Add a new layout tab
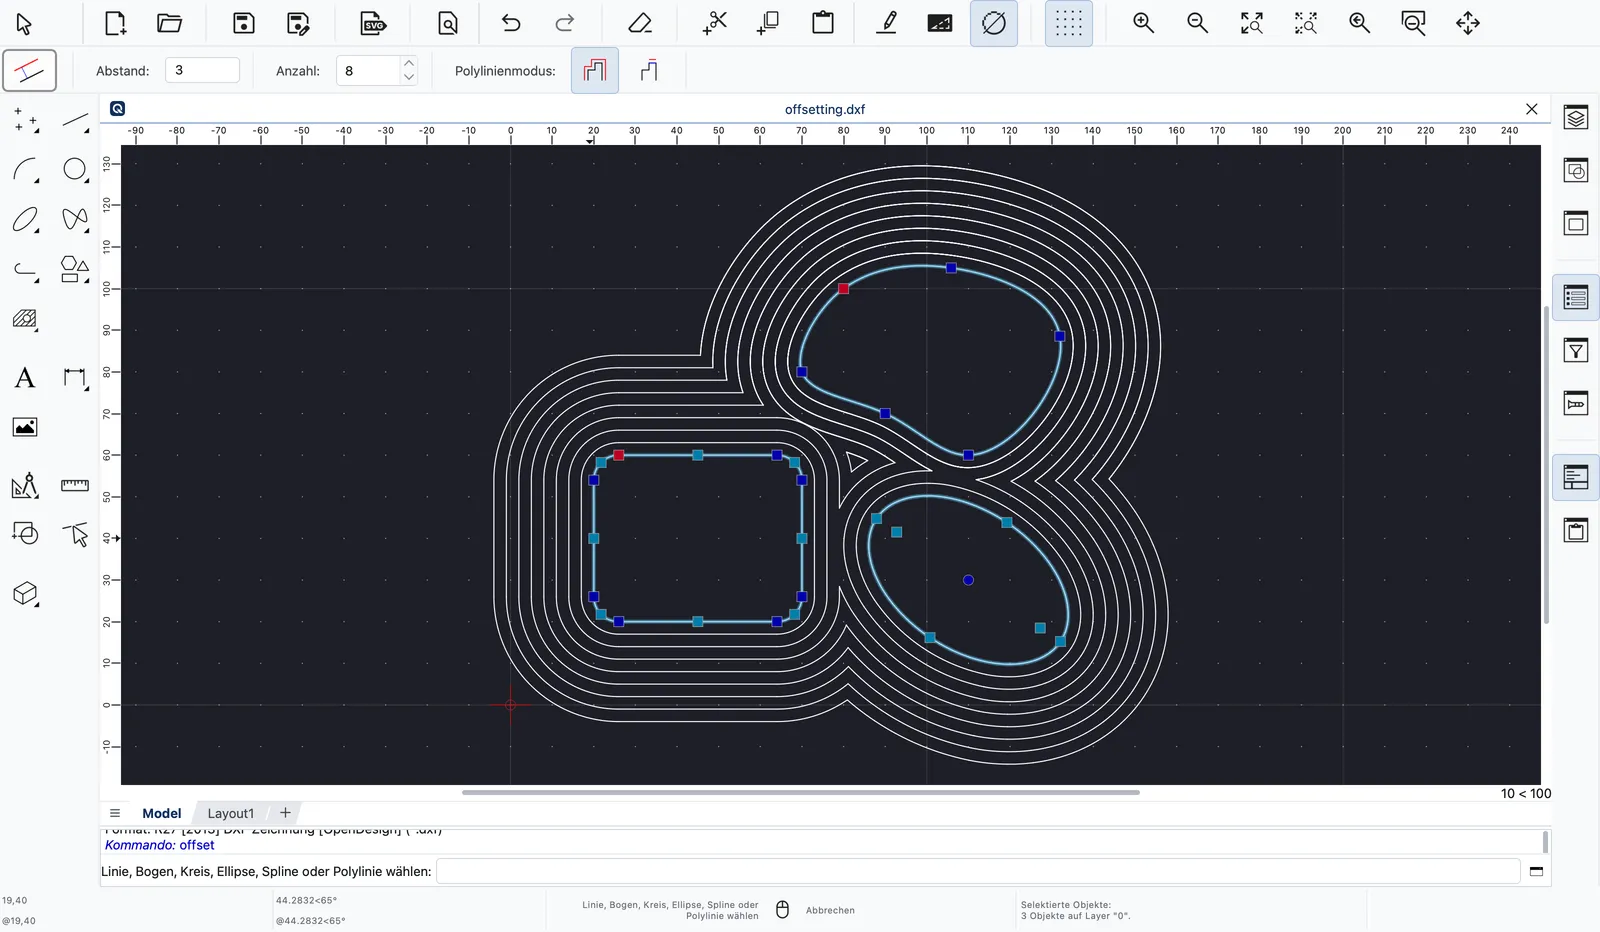This screenshot has width=1600, height=932. [x=285, y=813]
